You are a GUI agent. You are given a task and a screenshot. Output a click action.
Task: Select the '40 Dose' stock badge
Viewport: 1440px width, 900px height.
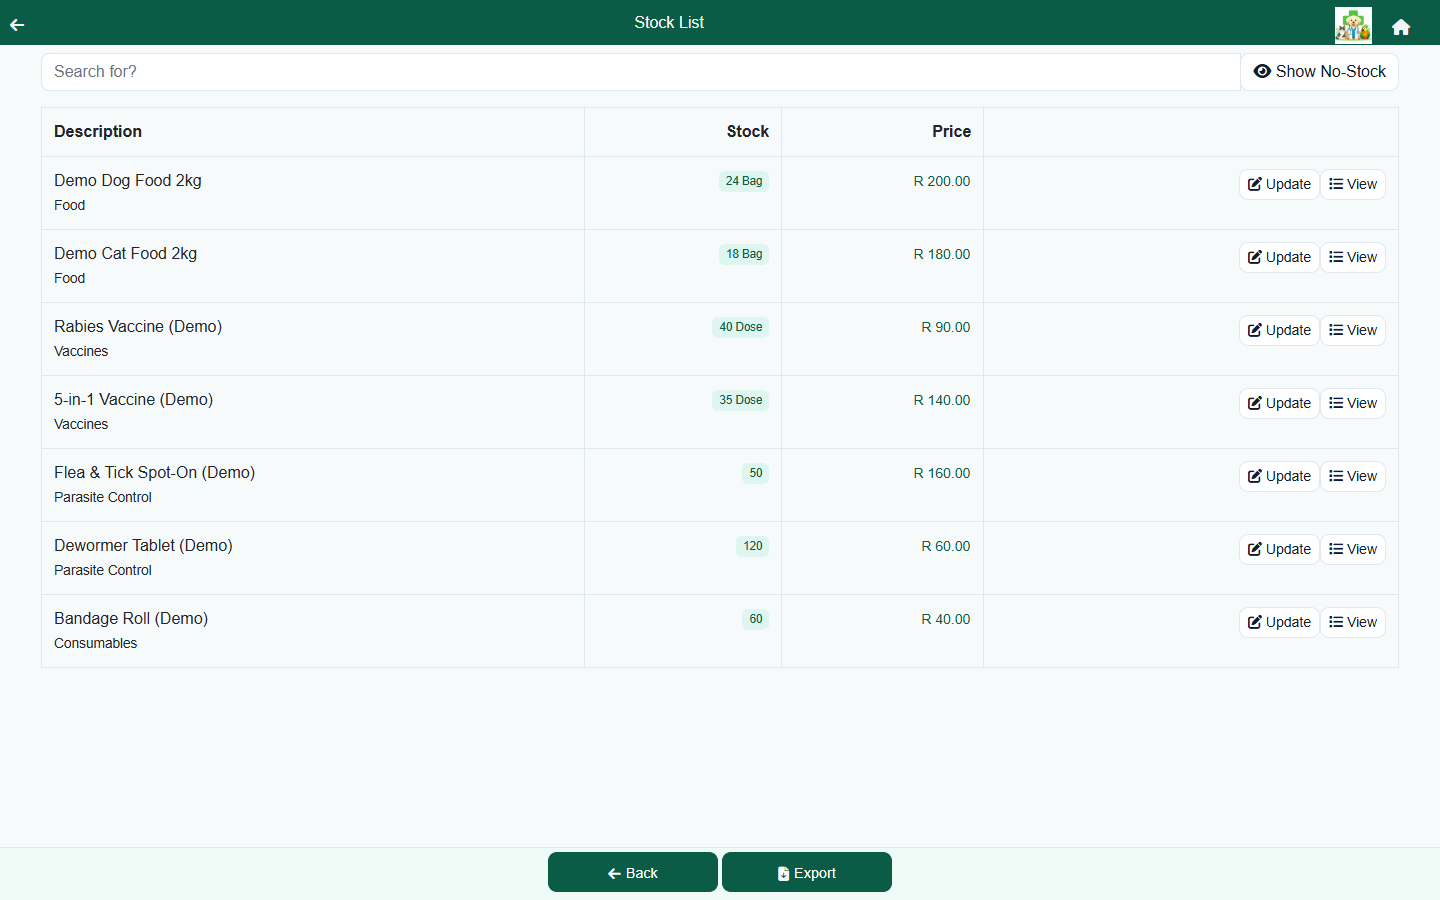coord(741,327)
